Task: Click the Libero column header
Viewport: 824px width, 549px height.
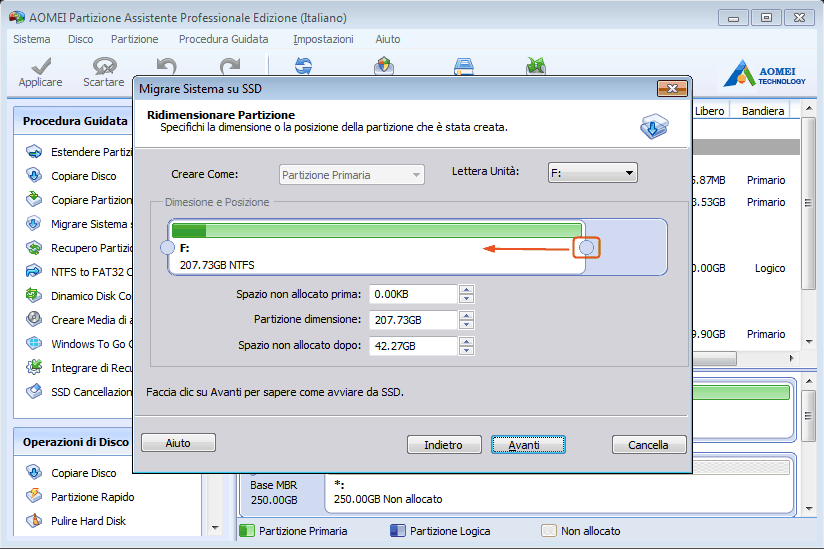Action: pos(710,111)
